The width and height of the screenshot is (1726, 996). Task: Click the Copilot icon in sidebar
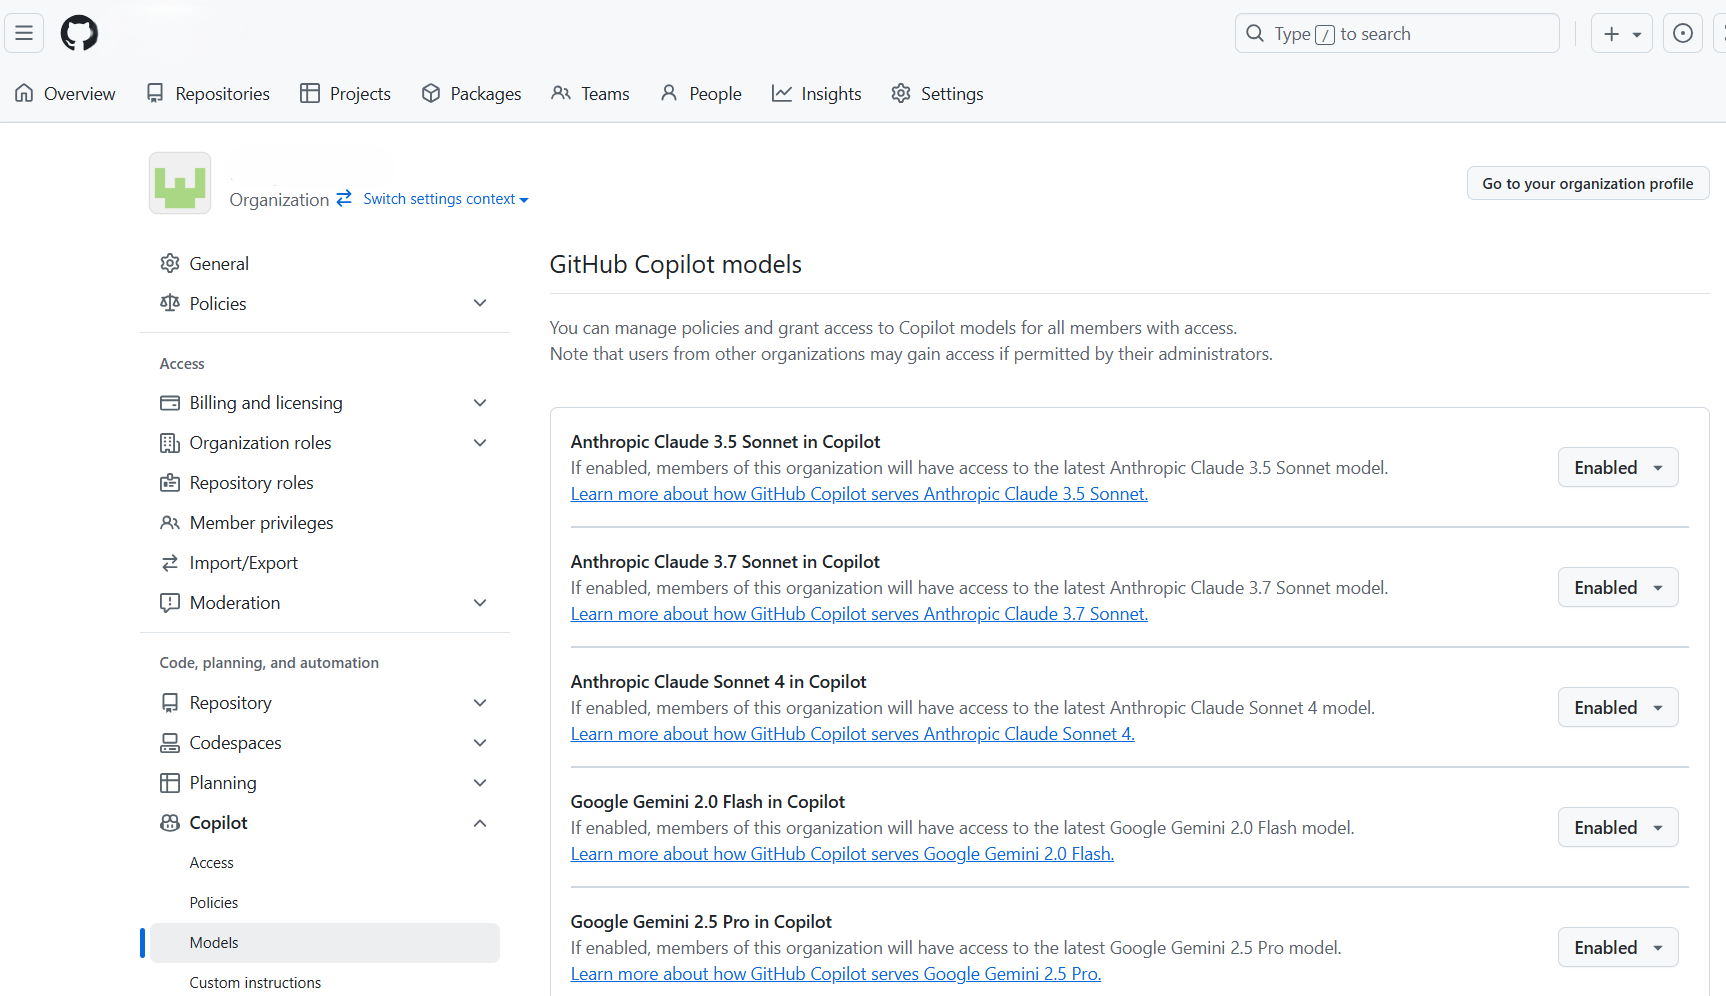pyautogui.click(x=170, y=823)
